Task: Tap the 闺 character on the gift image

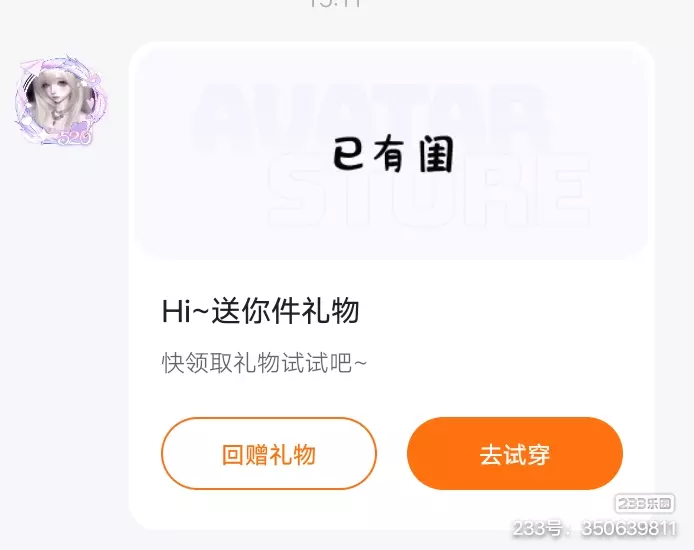Action: pos(436,154)
